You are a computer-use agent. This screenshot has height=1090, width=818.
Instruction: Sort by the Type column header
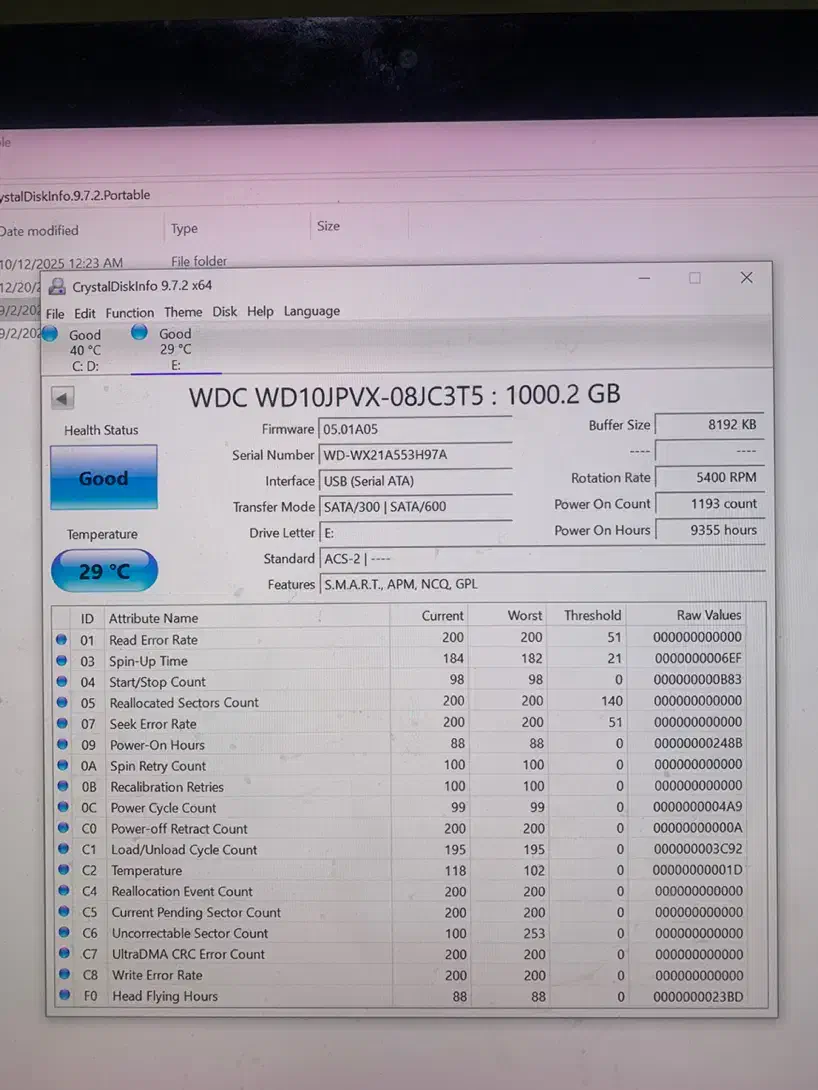pyautogui.click(x=184, y=228)
